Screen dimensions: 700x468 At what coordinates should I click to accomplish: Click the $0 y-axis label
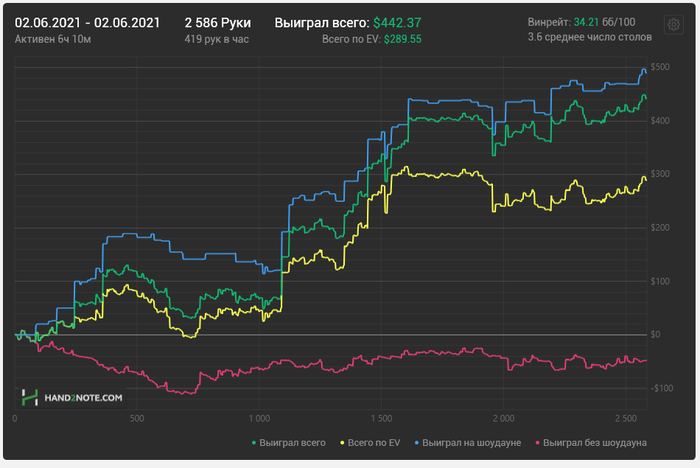click(655, 334)
